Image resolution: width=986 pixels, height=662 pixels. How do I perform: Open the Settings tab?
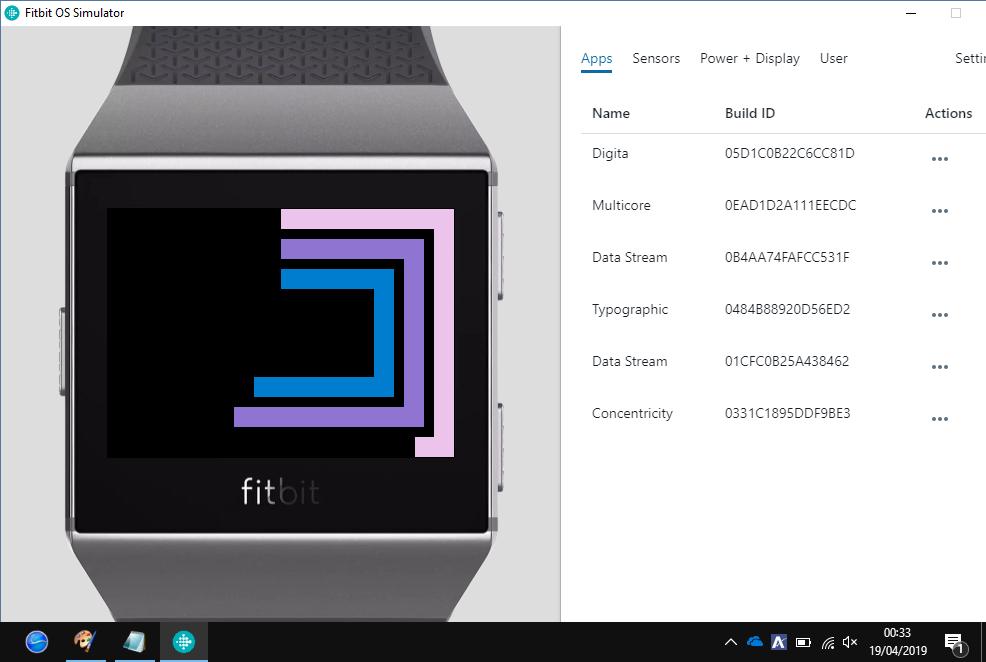(x=970, y=58)
